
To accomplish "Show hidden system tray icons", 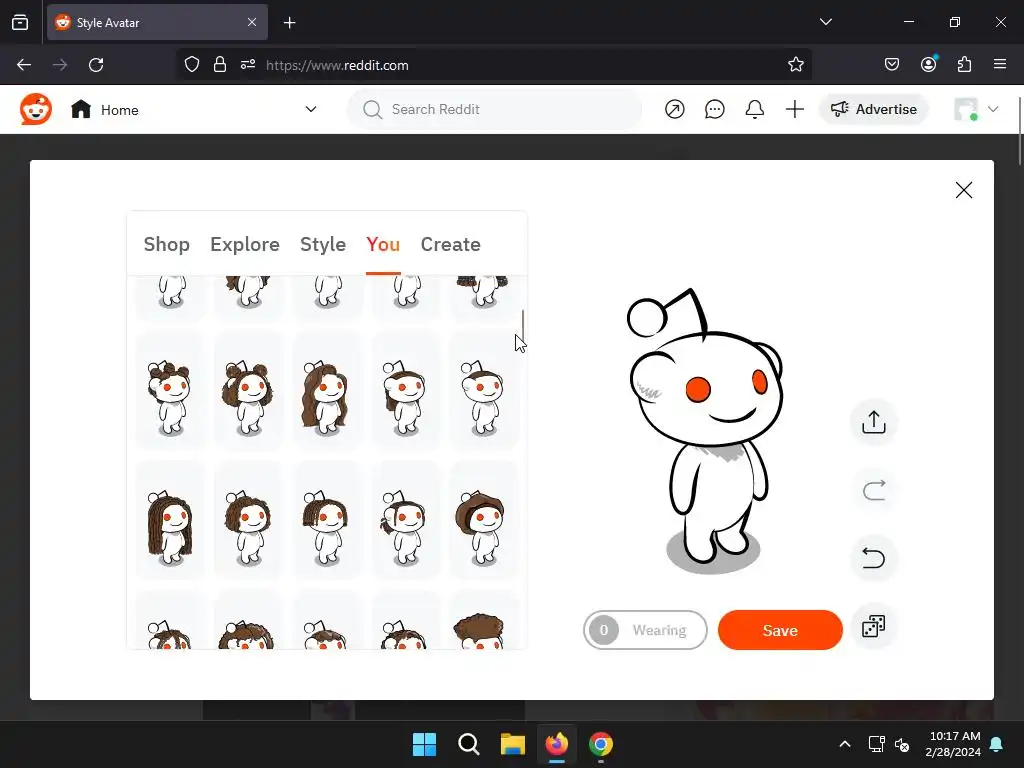I will click(x=844, y=744).
